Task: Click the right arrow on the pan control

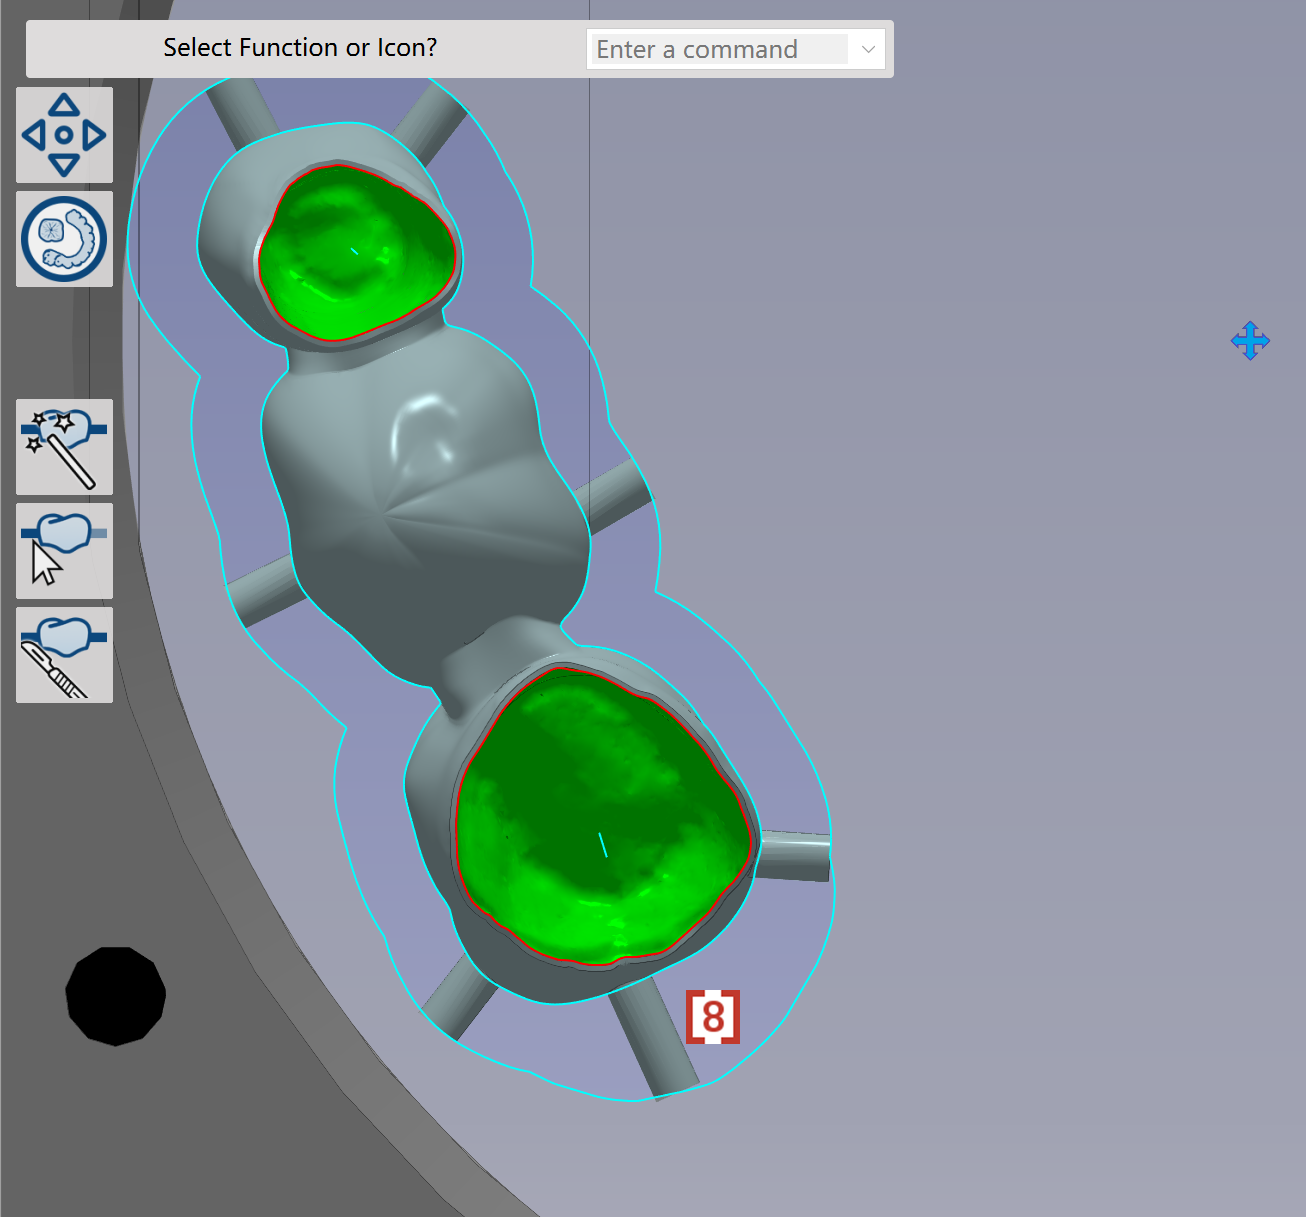Action: [x=95, y=135]
